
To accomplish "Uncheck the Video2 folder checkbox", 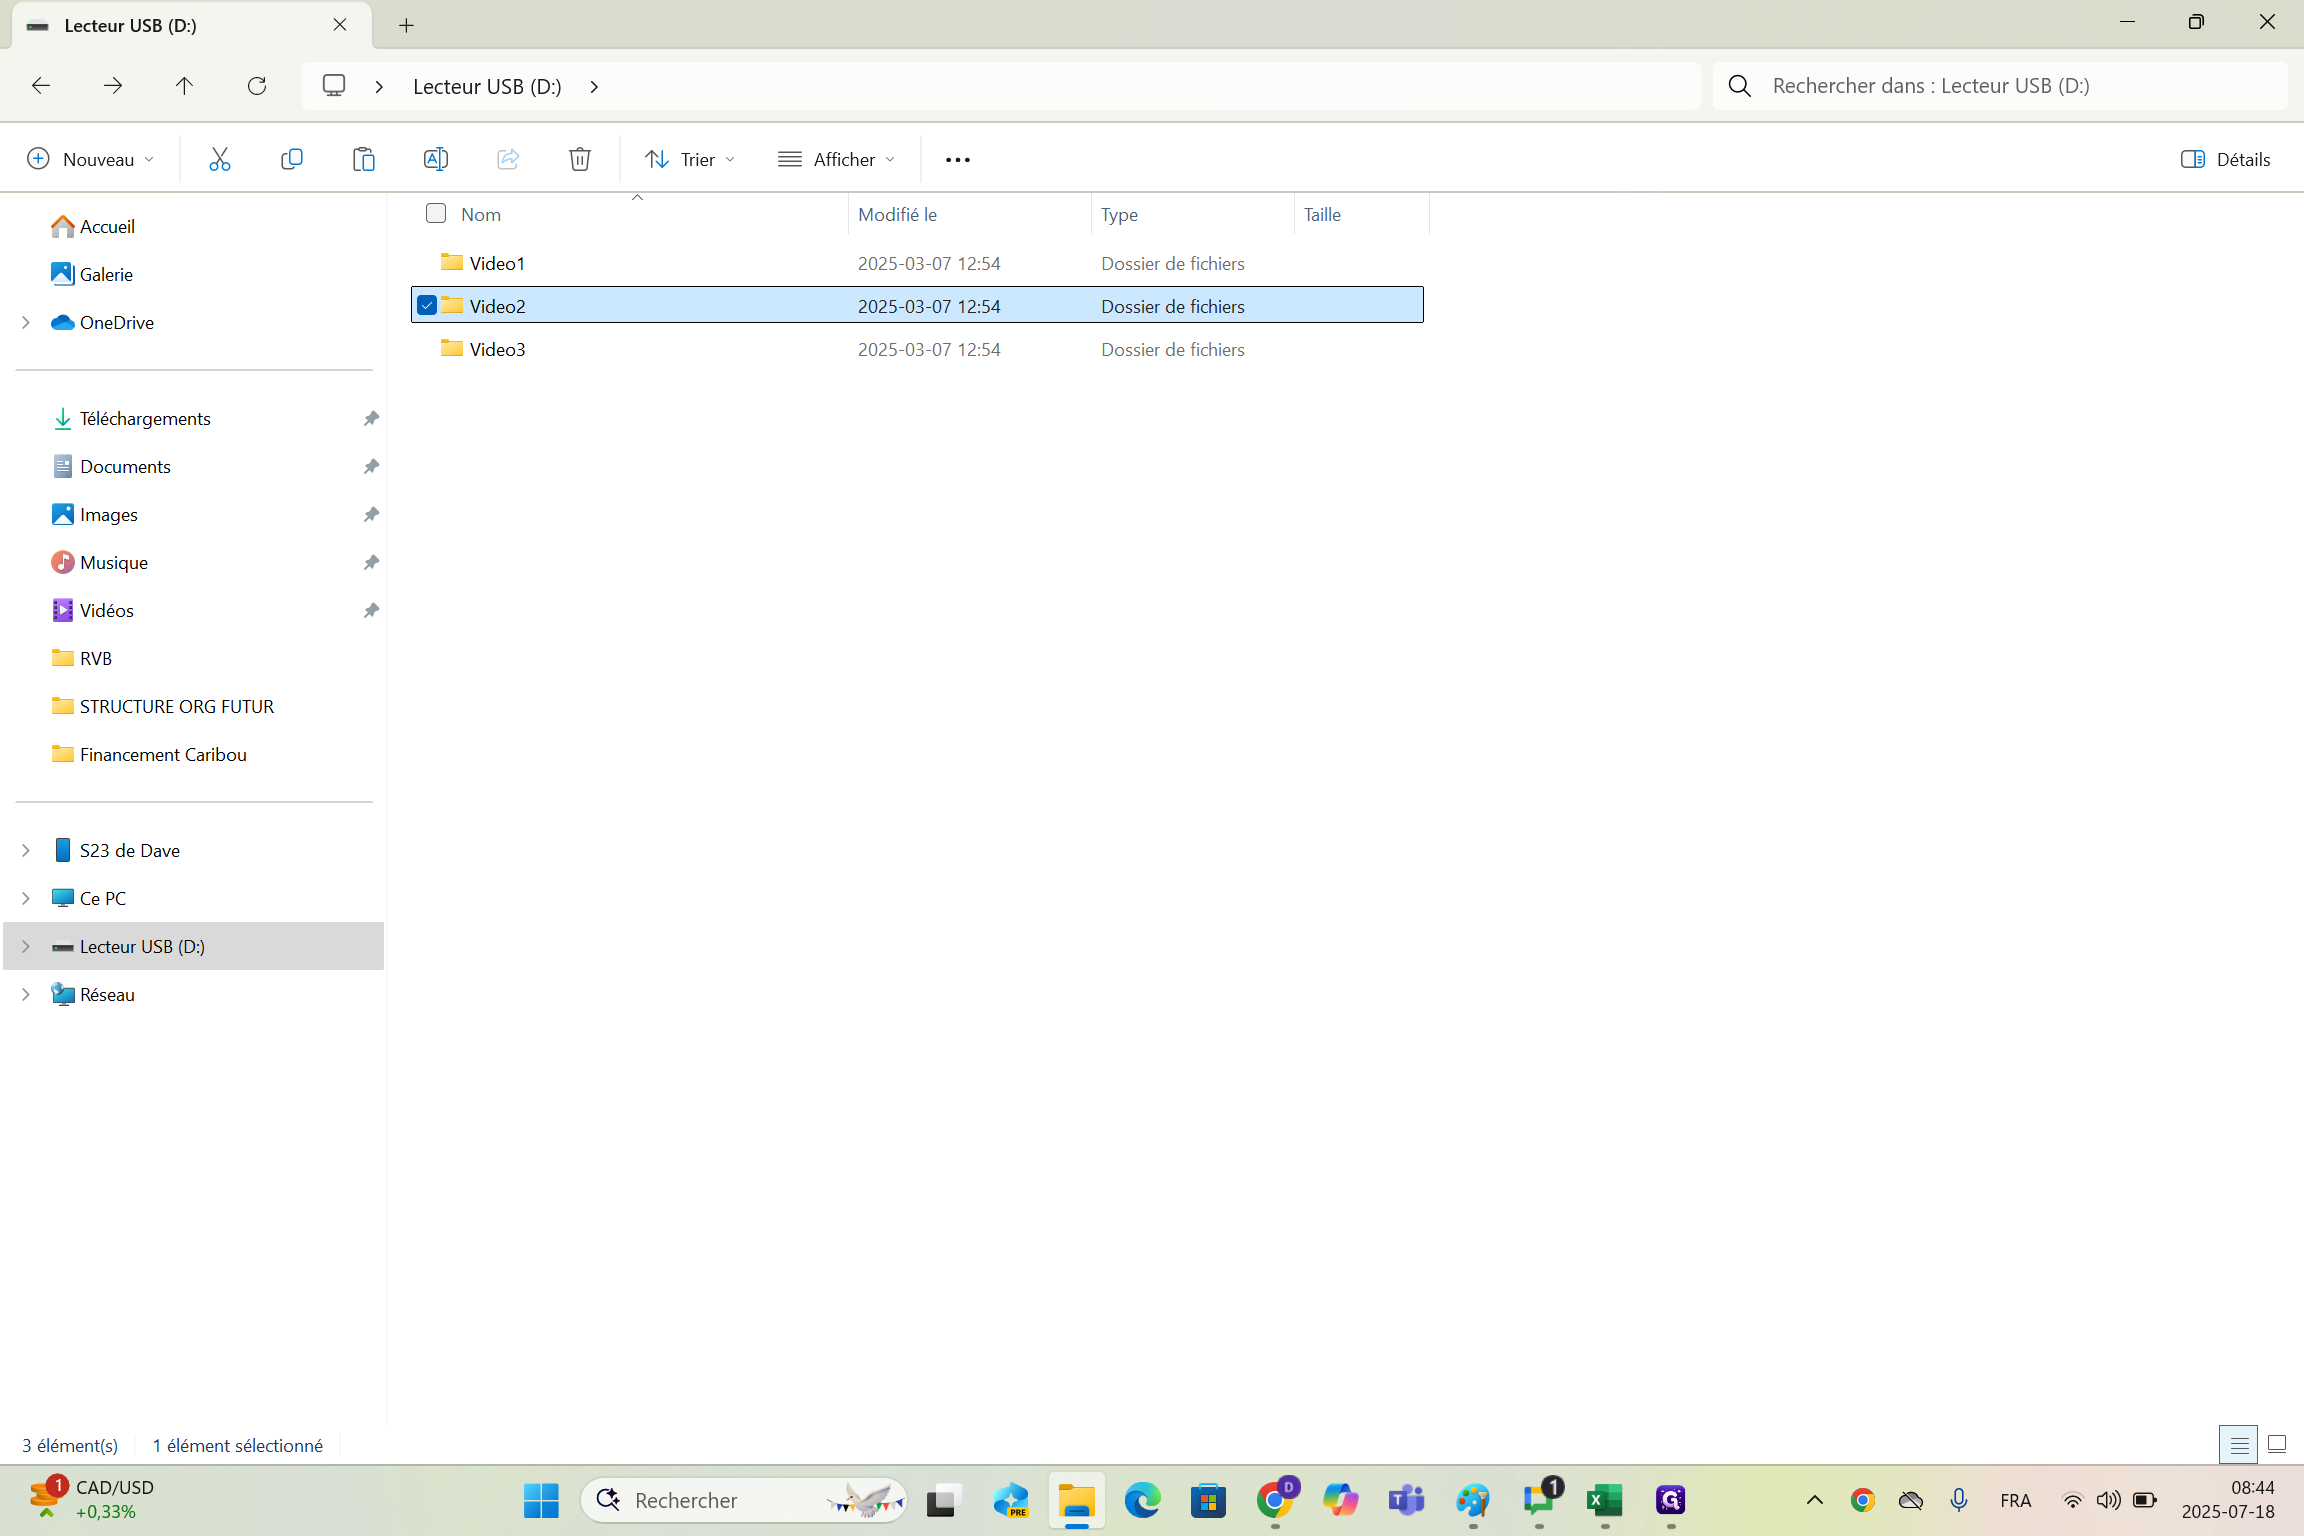I will 427,305.
